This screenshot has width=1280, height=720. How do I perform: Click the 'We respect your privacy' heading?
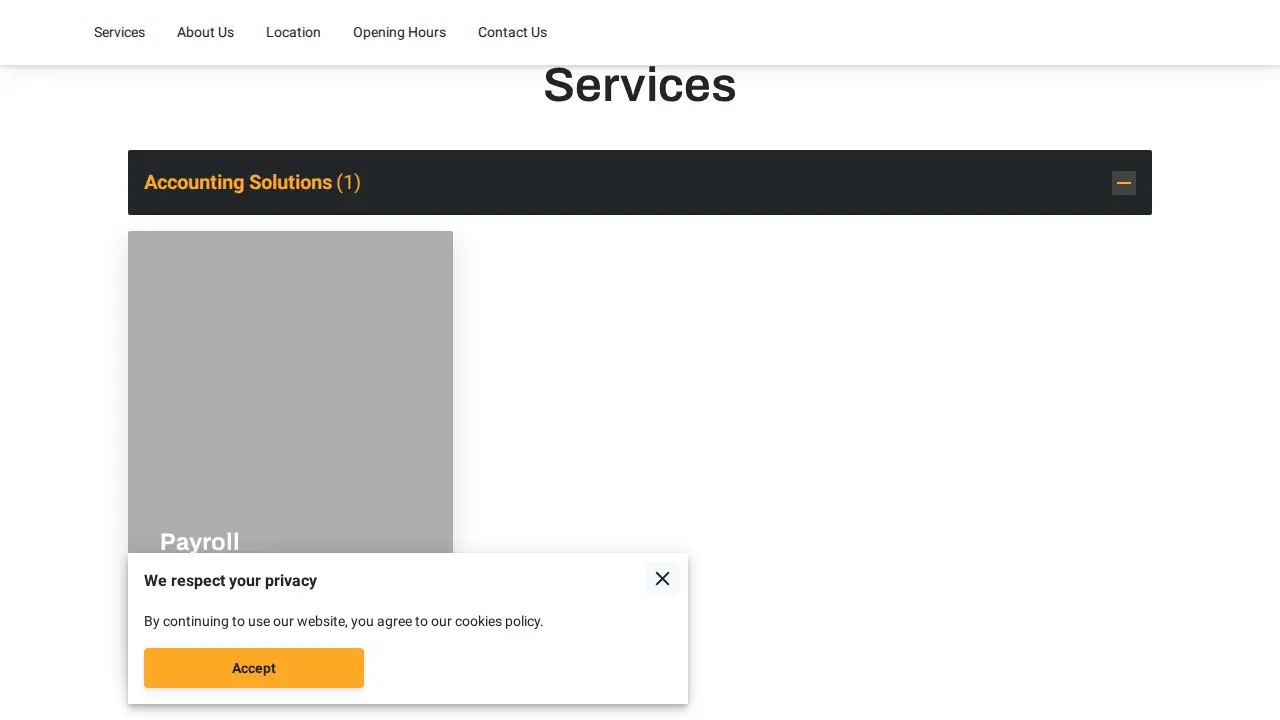point(230,581)
